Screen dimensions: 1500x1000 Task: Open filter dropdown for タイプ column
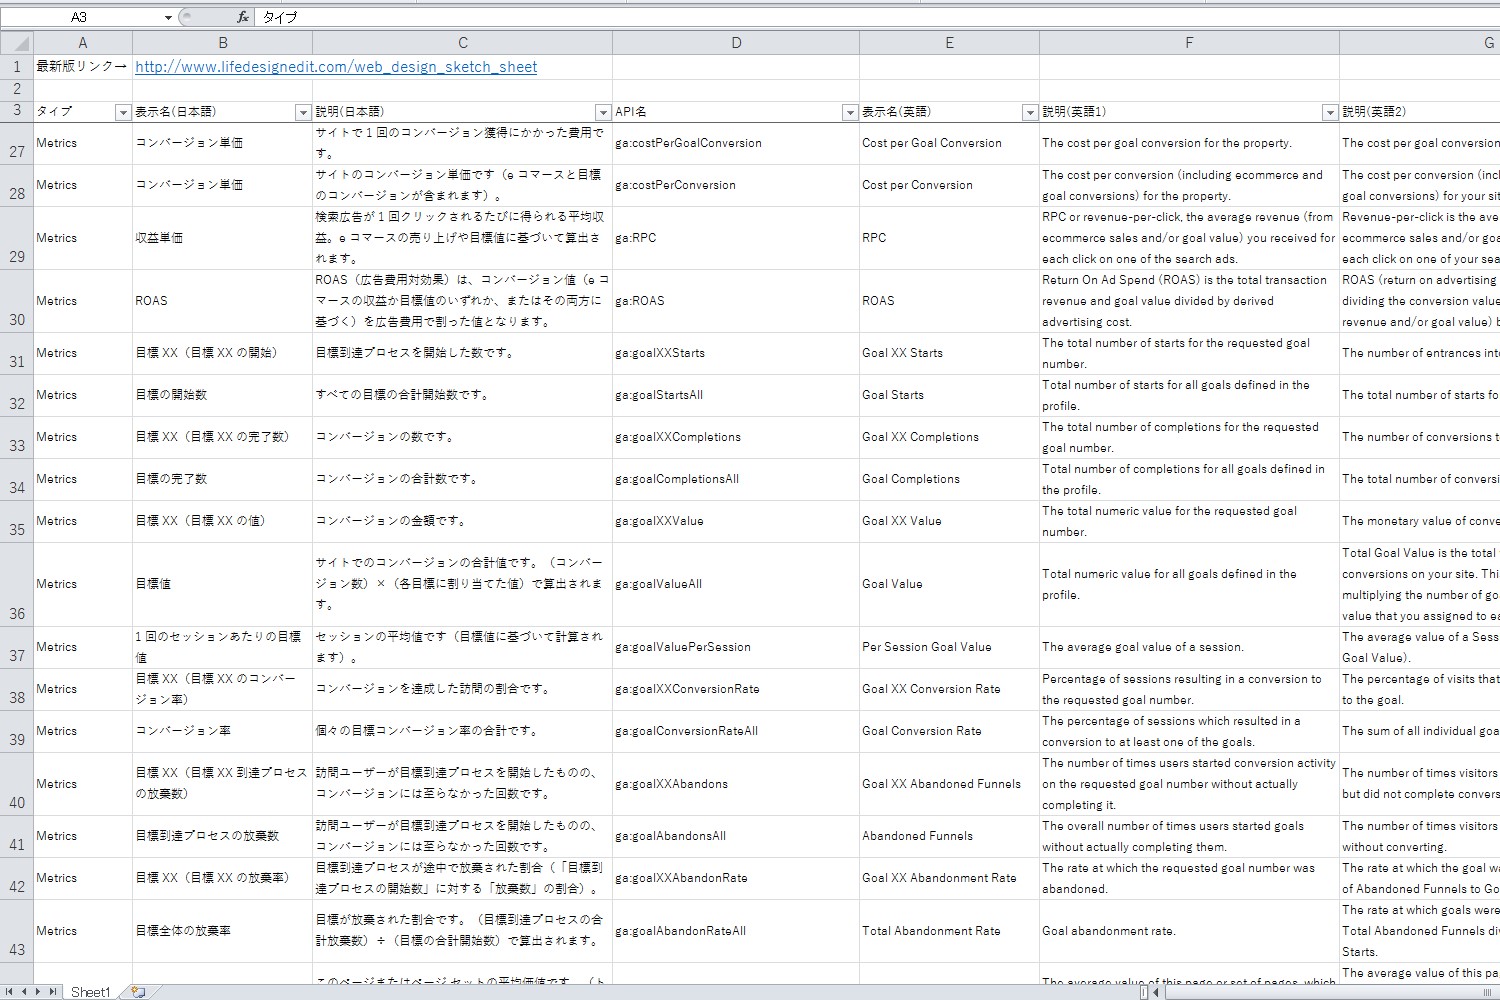click(x=123, y=113)
